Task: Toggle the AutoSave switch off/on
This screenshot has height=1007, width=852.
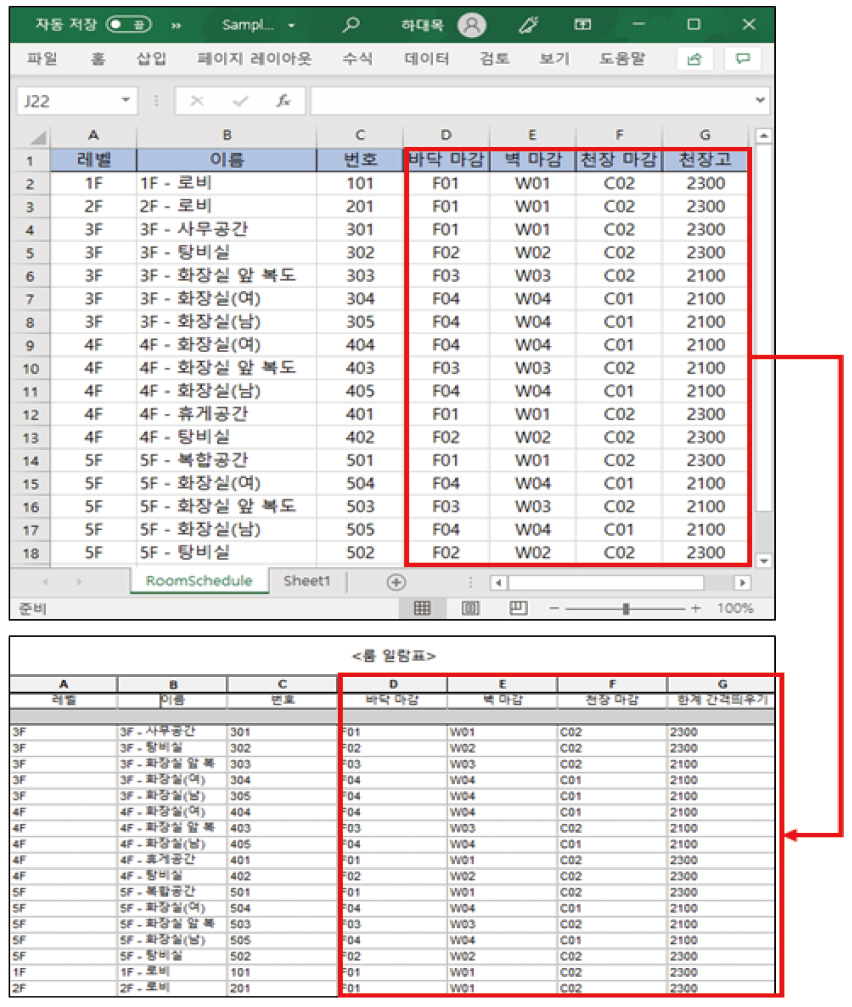Action: click(x=129, y=24)
